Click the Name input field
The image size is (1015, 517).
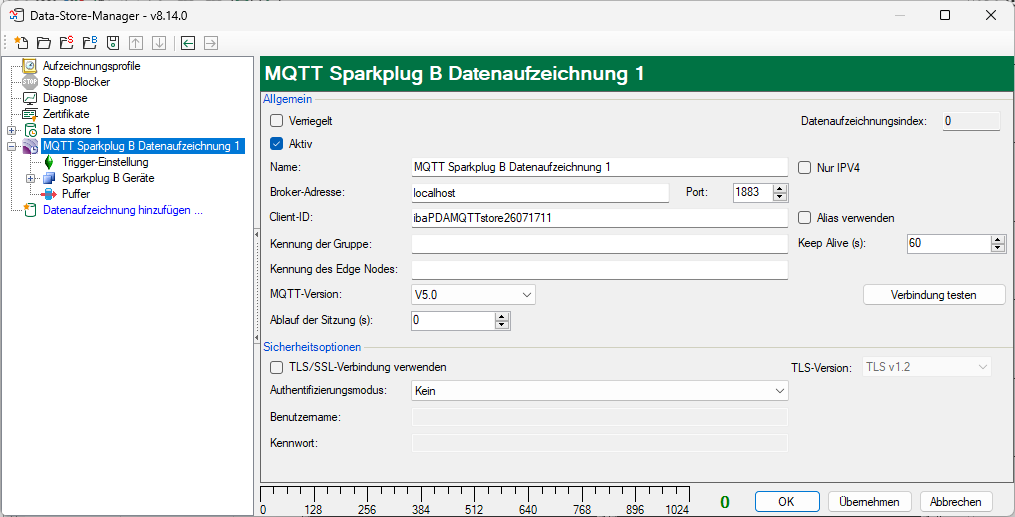[599, 167]
